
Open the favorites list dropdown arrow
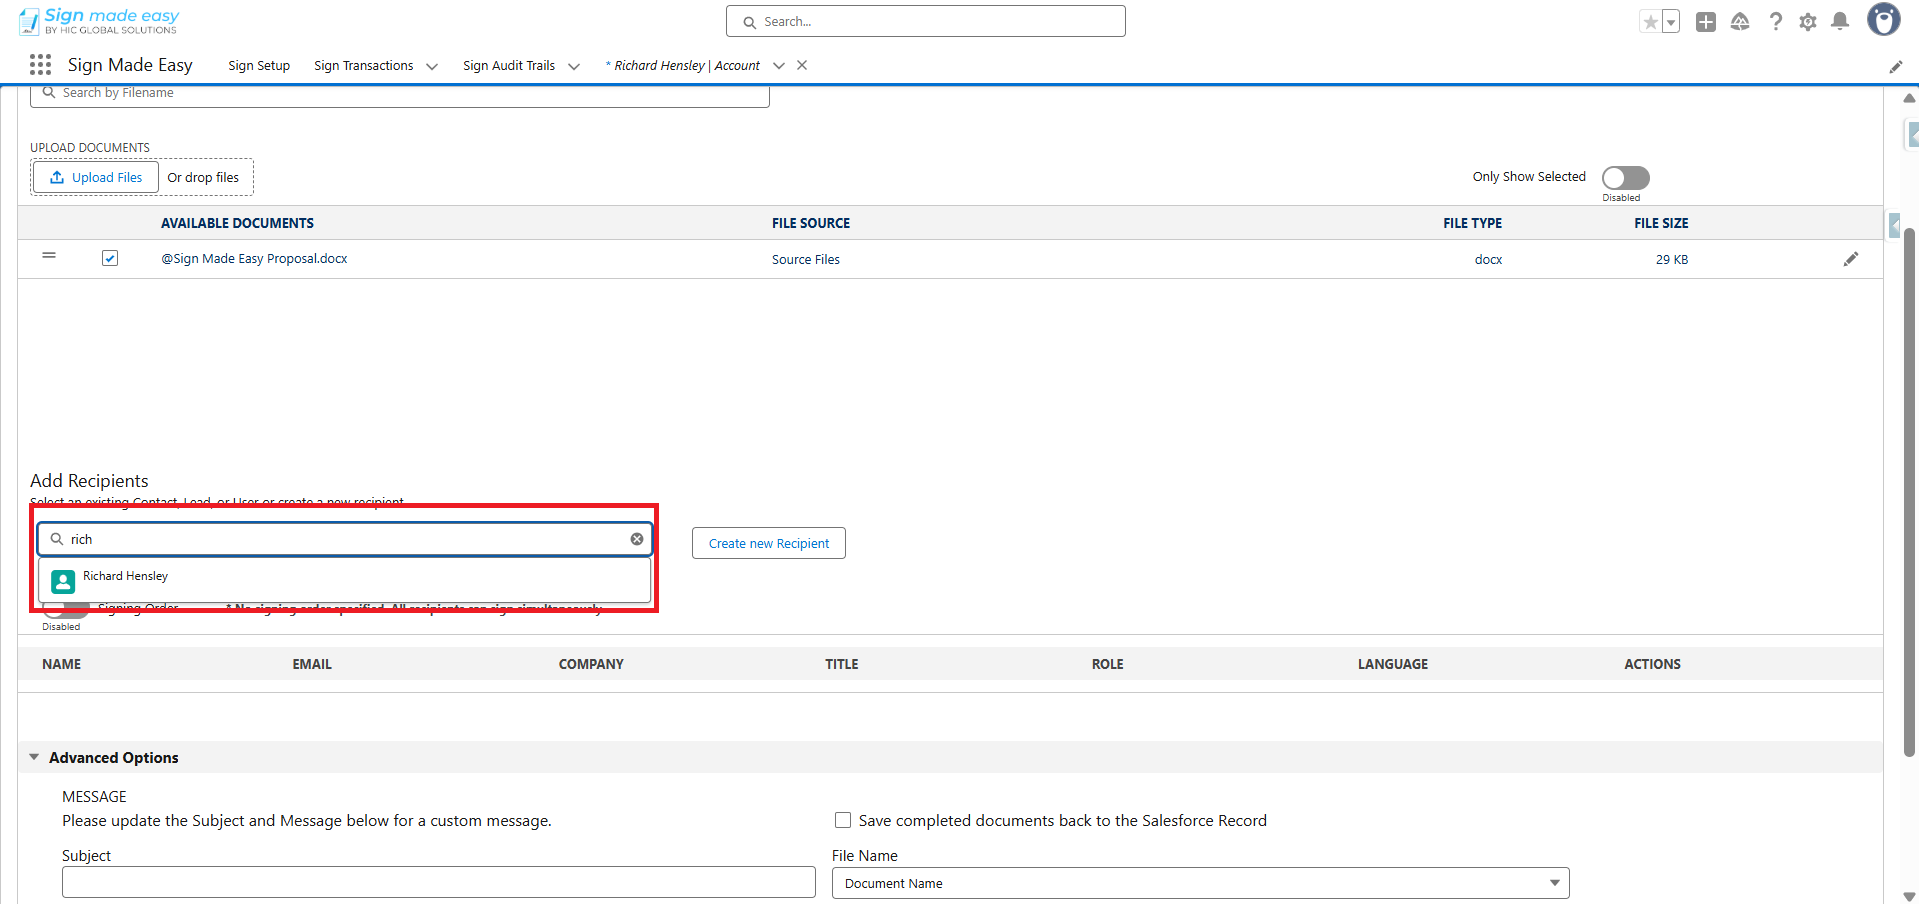point(1671,22)
